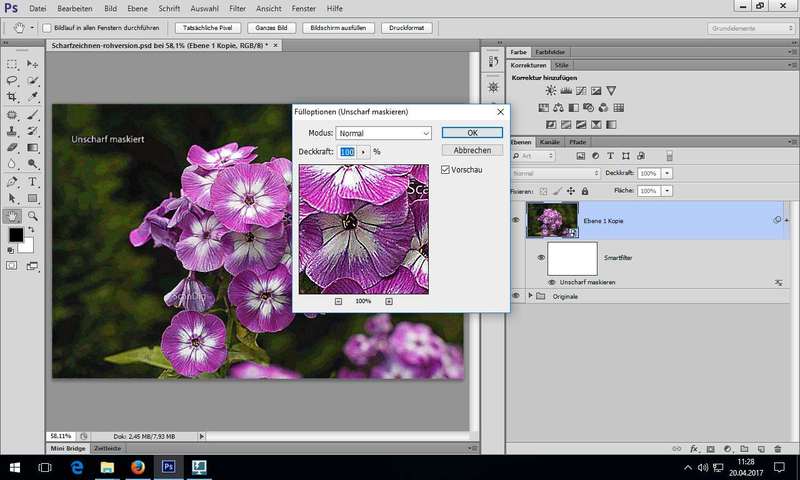The height and width of the screenshot is (480, 800).
Task: Choose the Eraser tool
Action: (x=12, y=147)
